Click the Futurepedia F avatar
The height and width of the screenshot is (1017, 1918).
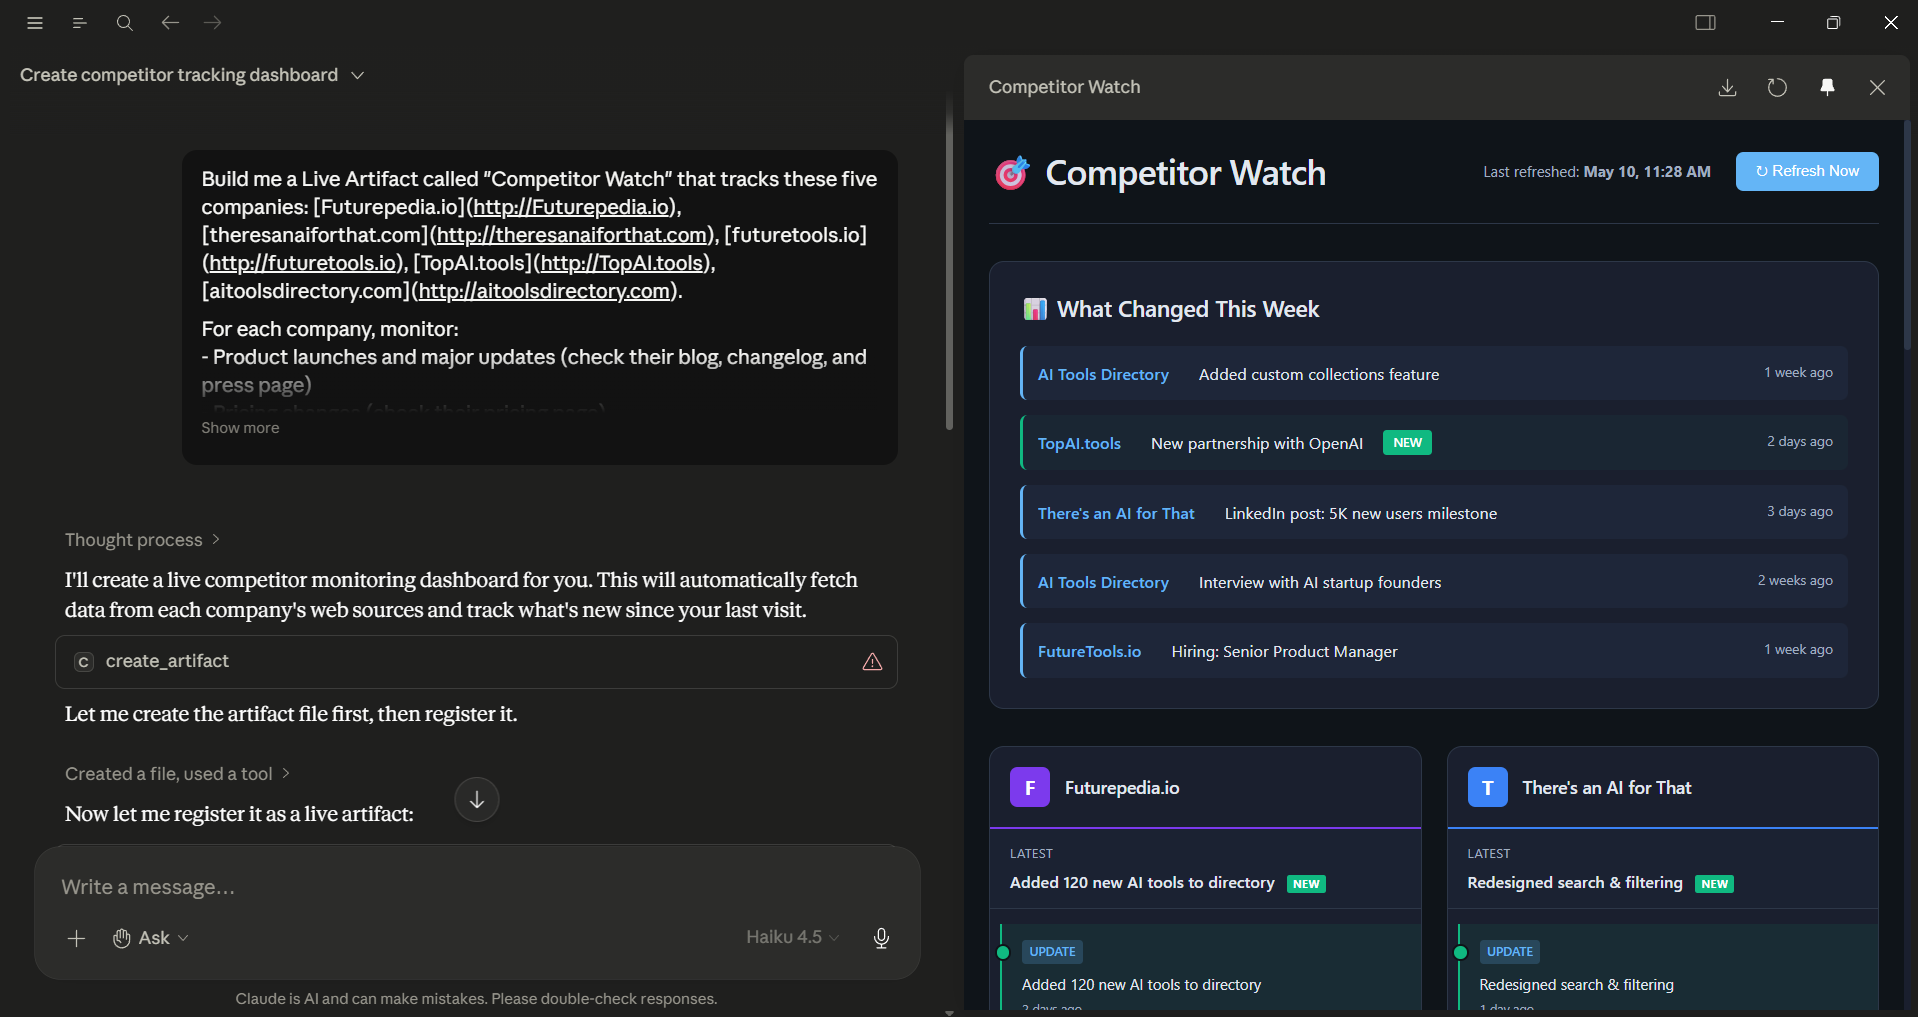1030,788
